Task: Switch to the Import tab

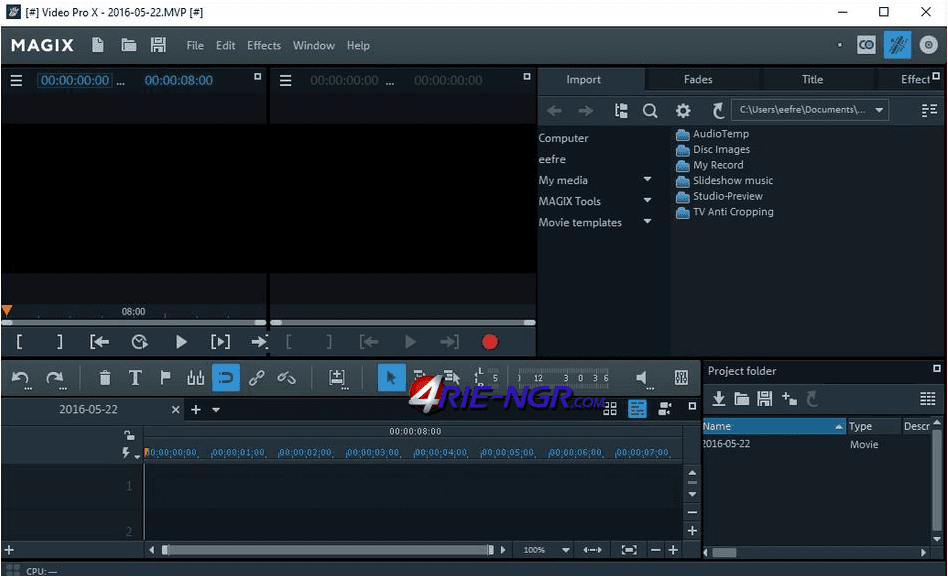Action: [x=583, y=79]
